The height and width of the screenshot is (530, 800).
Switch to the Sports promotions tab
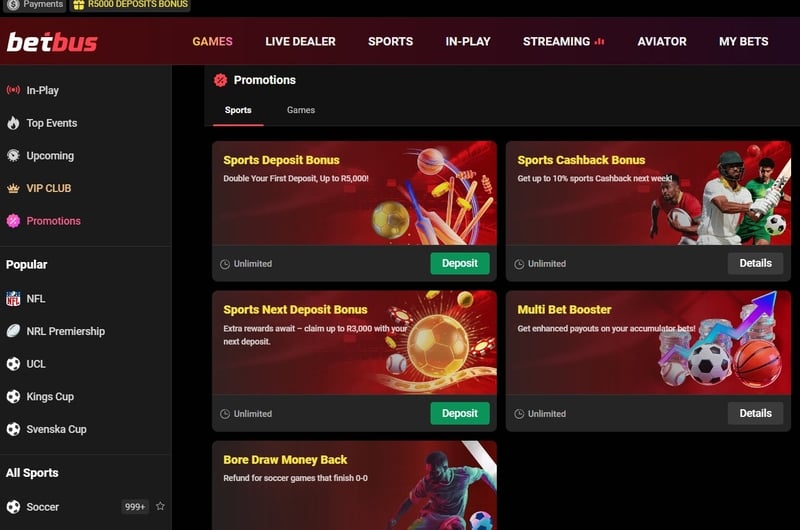(x=238, y=110)
